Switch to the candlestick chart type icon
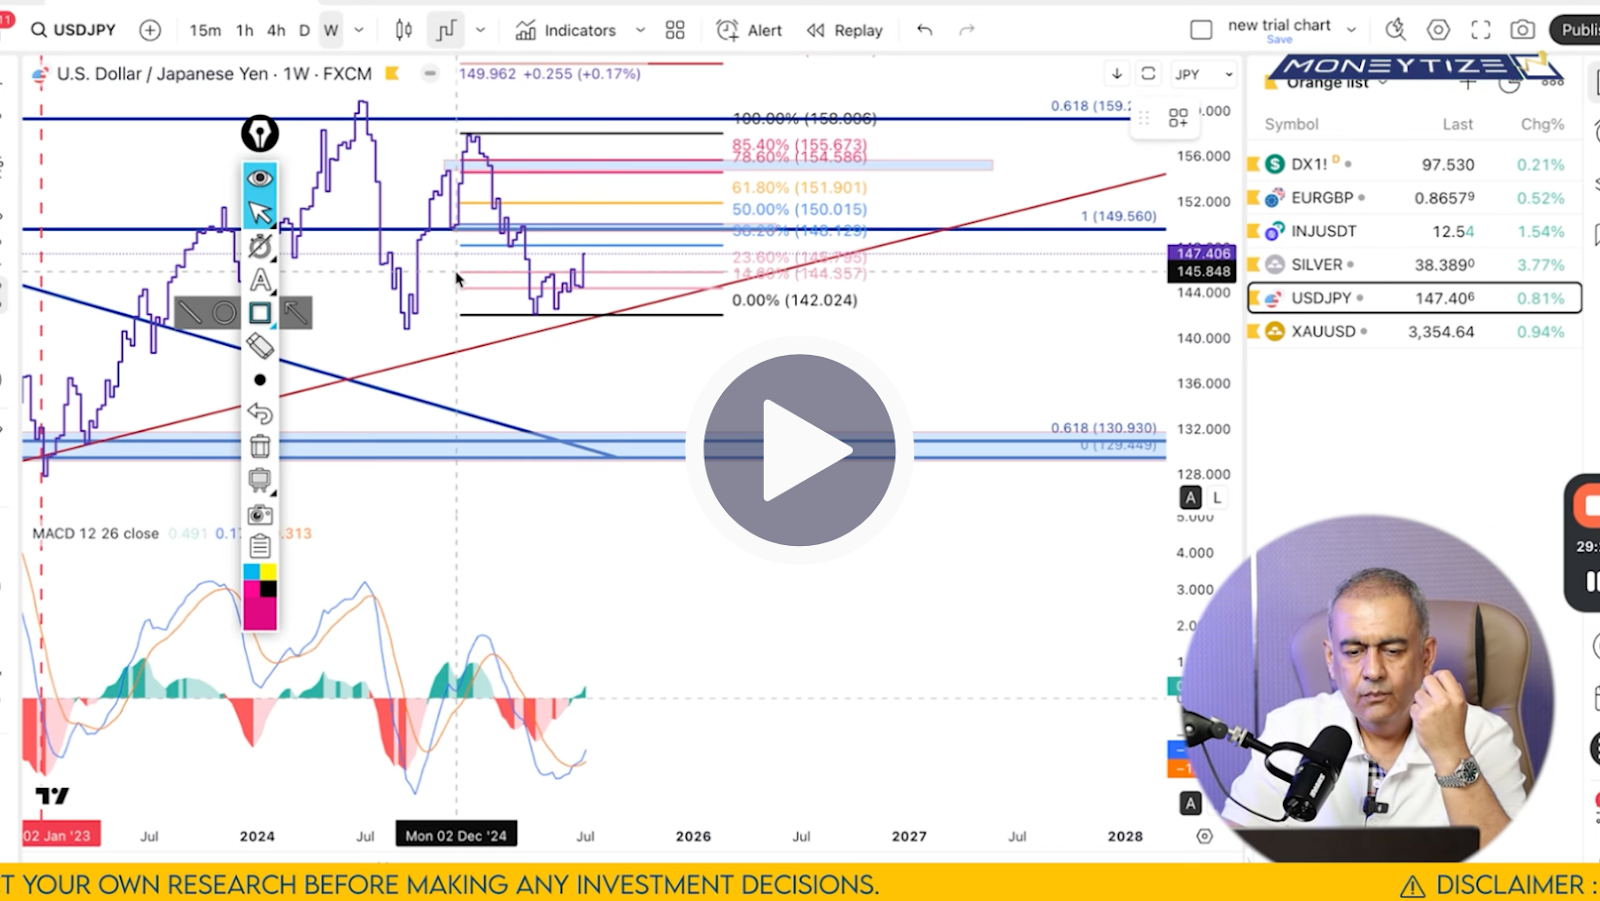 (x=404, y=30)
